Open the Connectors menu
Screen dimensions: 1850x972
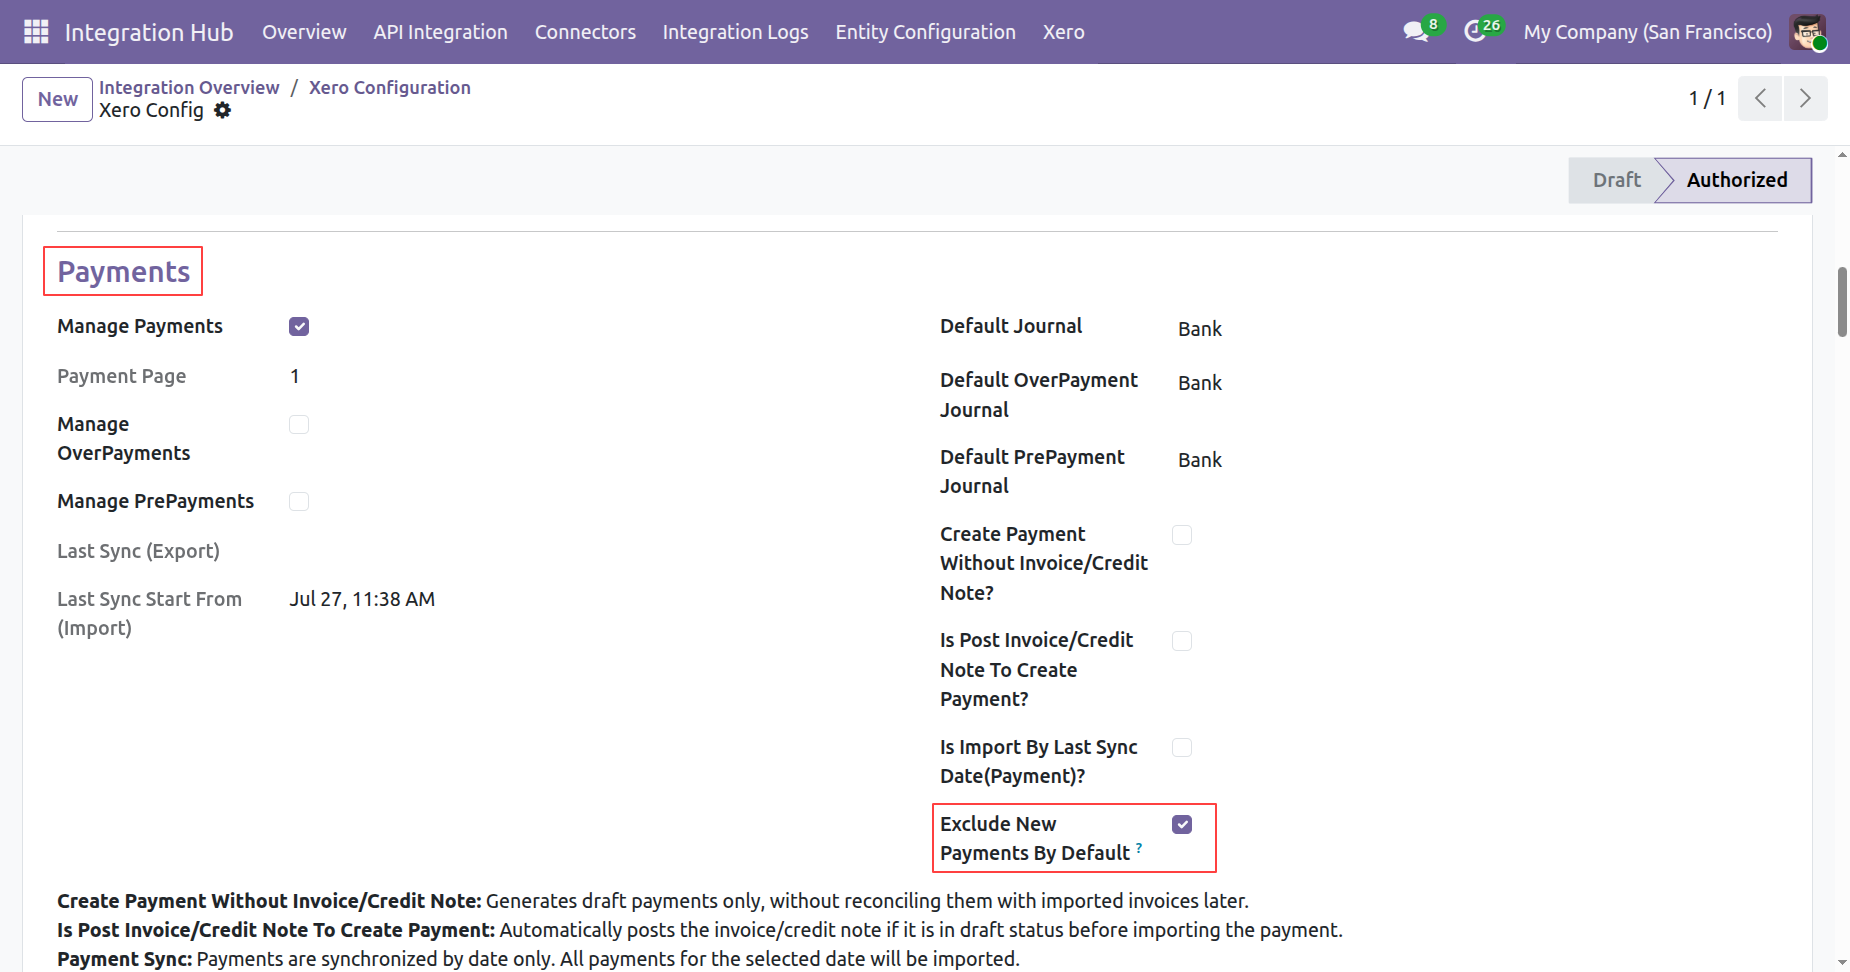(585, 32)
